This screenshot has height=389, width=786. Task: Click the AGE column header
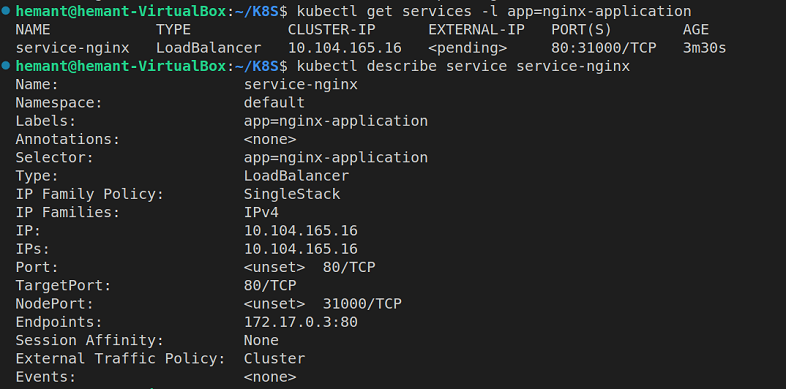[696, 30]
